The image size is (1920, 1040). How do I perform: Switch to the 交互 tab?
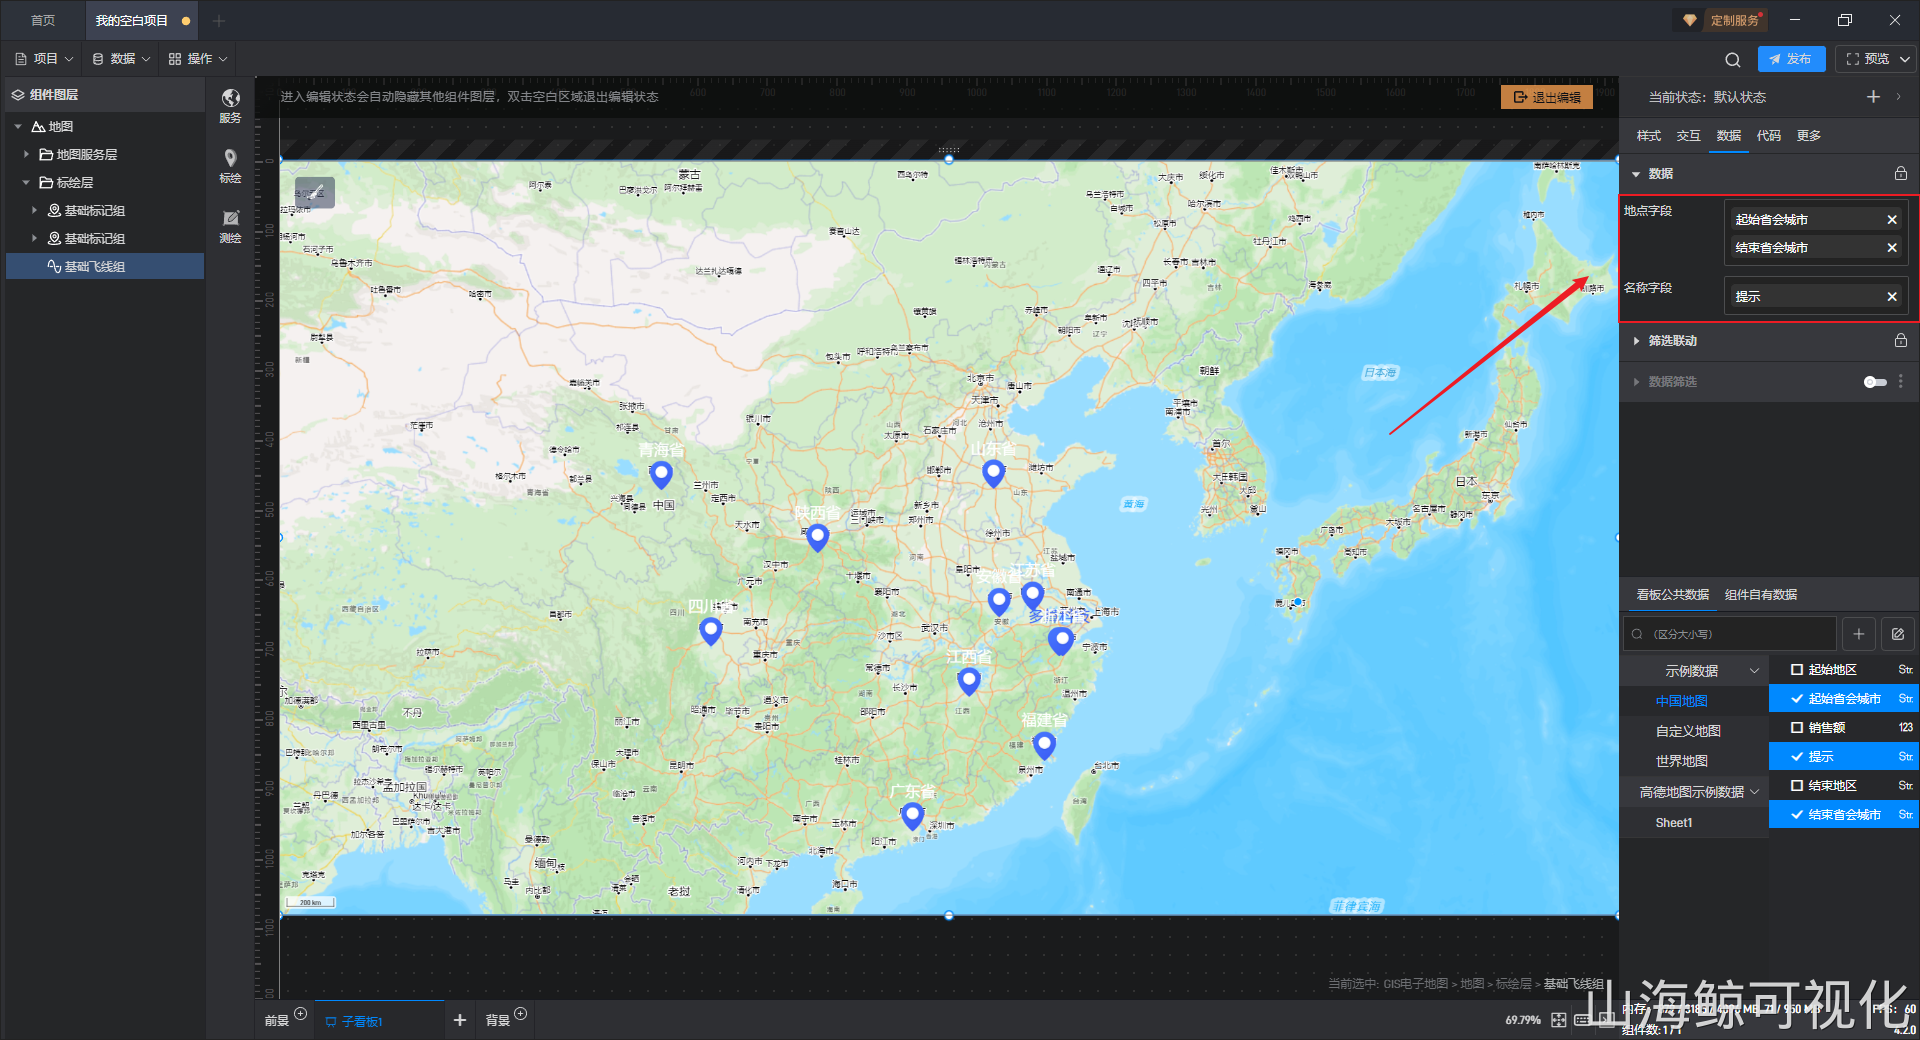coord(1688,136)
